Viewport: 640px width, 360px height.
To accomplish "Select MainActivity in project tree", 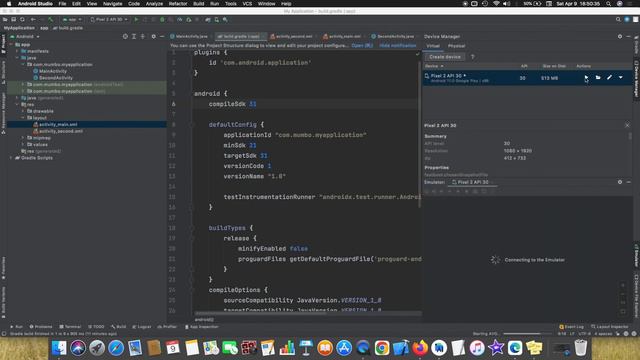I will (x=53, y=71).
